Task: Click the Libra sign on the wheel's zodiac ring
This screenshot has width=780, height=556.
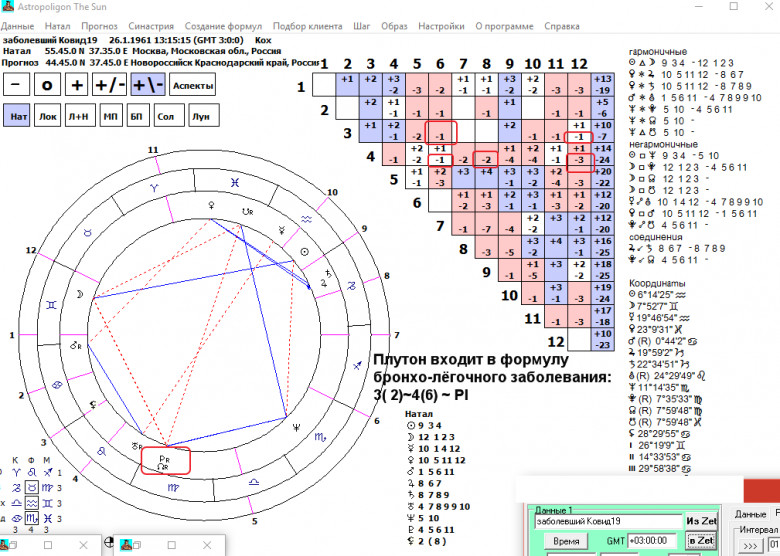Action: 254,481
